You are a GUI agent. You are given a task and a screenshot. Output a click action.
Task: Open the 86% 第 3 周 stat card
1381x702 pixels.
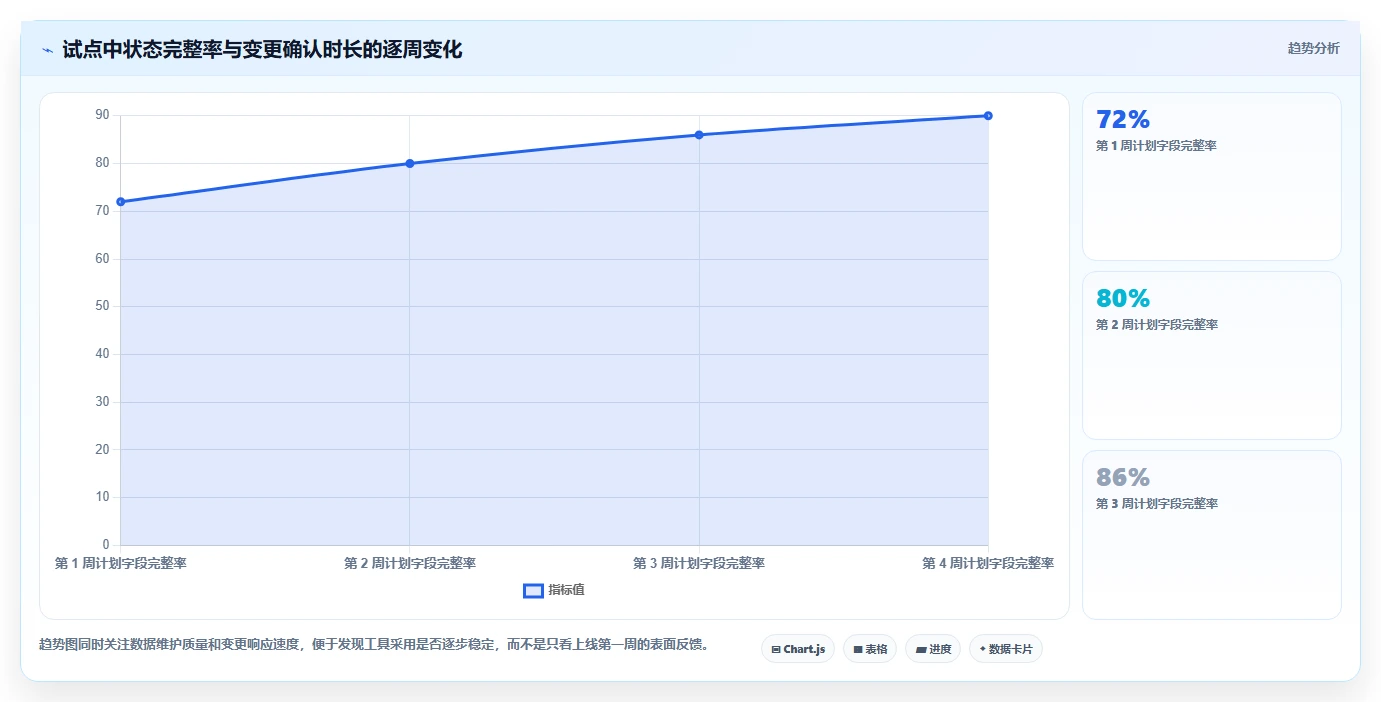[1211, 534]
